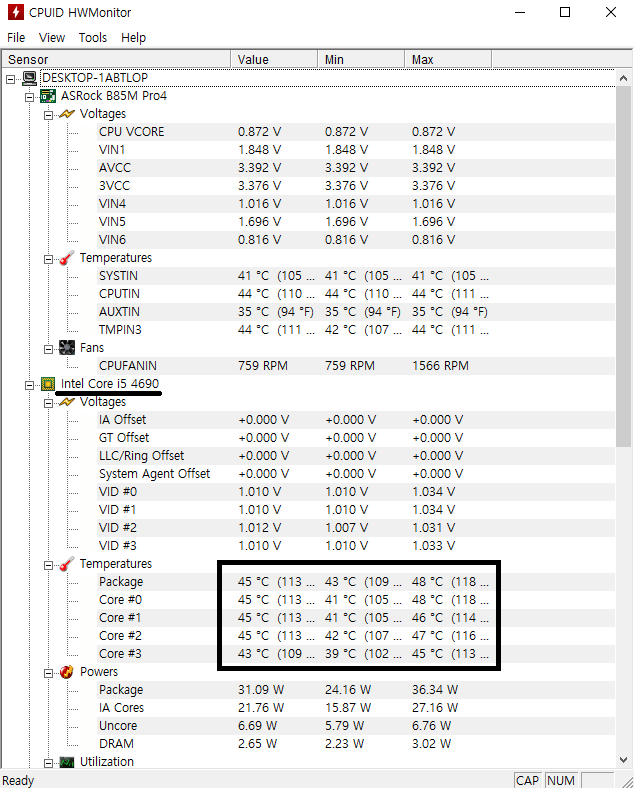Click the vertical scrollbar thumb
Image resolution: width=634 pixels, height=788 pixels.
coord(623,266)
